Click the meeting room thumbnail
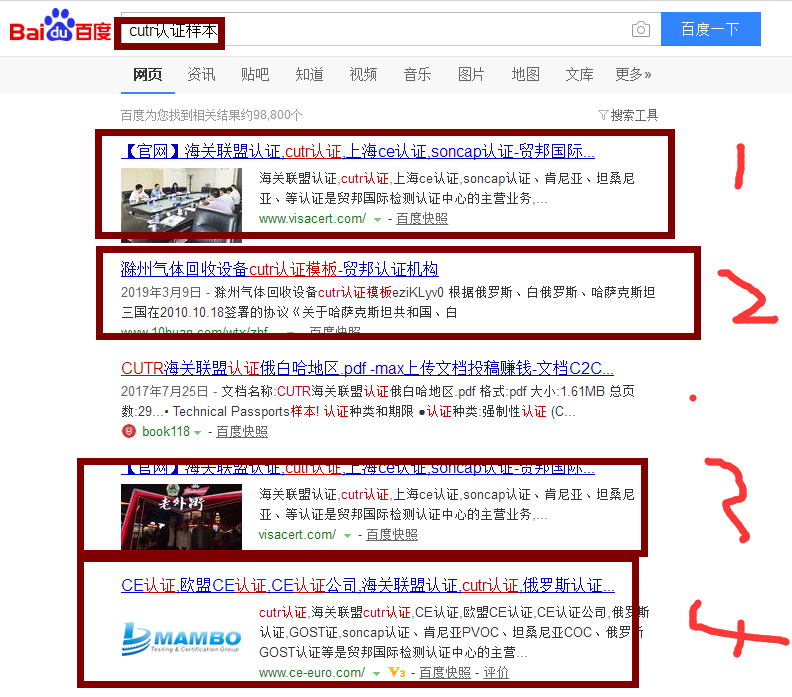Image resolution: width=792 pixels, height=697 pixels. [181, 205]
